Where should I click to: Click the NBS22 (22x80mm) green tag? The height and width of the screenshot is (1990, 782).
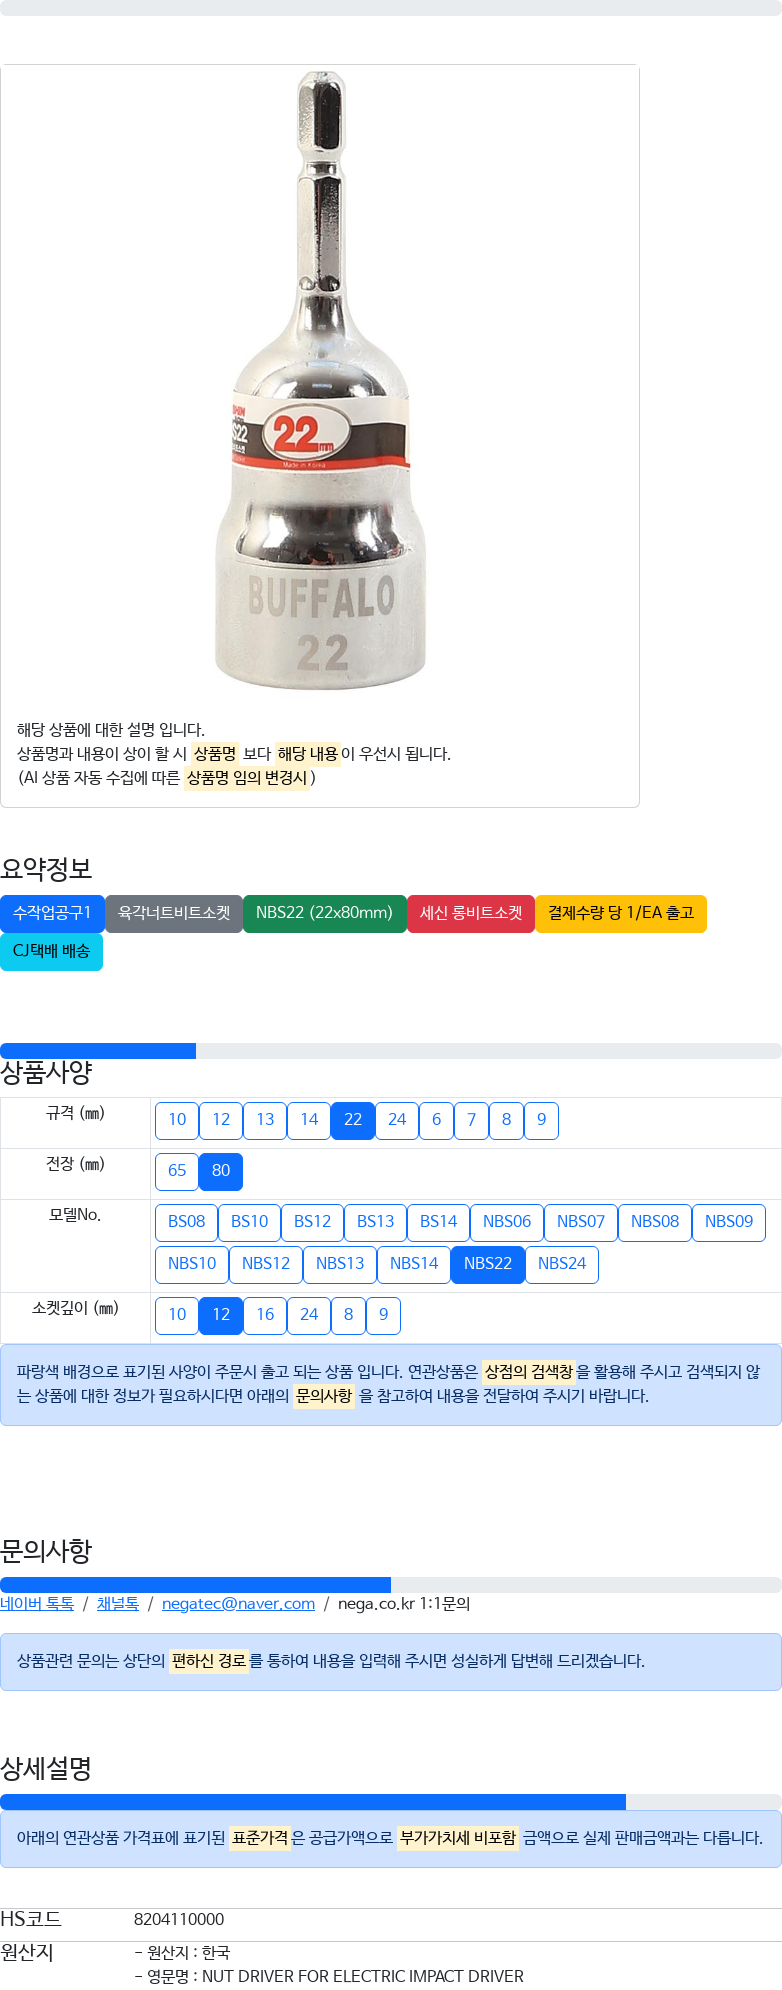[324, 914]
